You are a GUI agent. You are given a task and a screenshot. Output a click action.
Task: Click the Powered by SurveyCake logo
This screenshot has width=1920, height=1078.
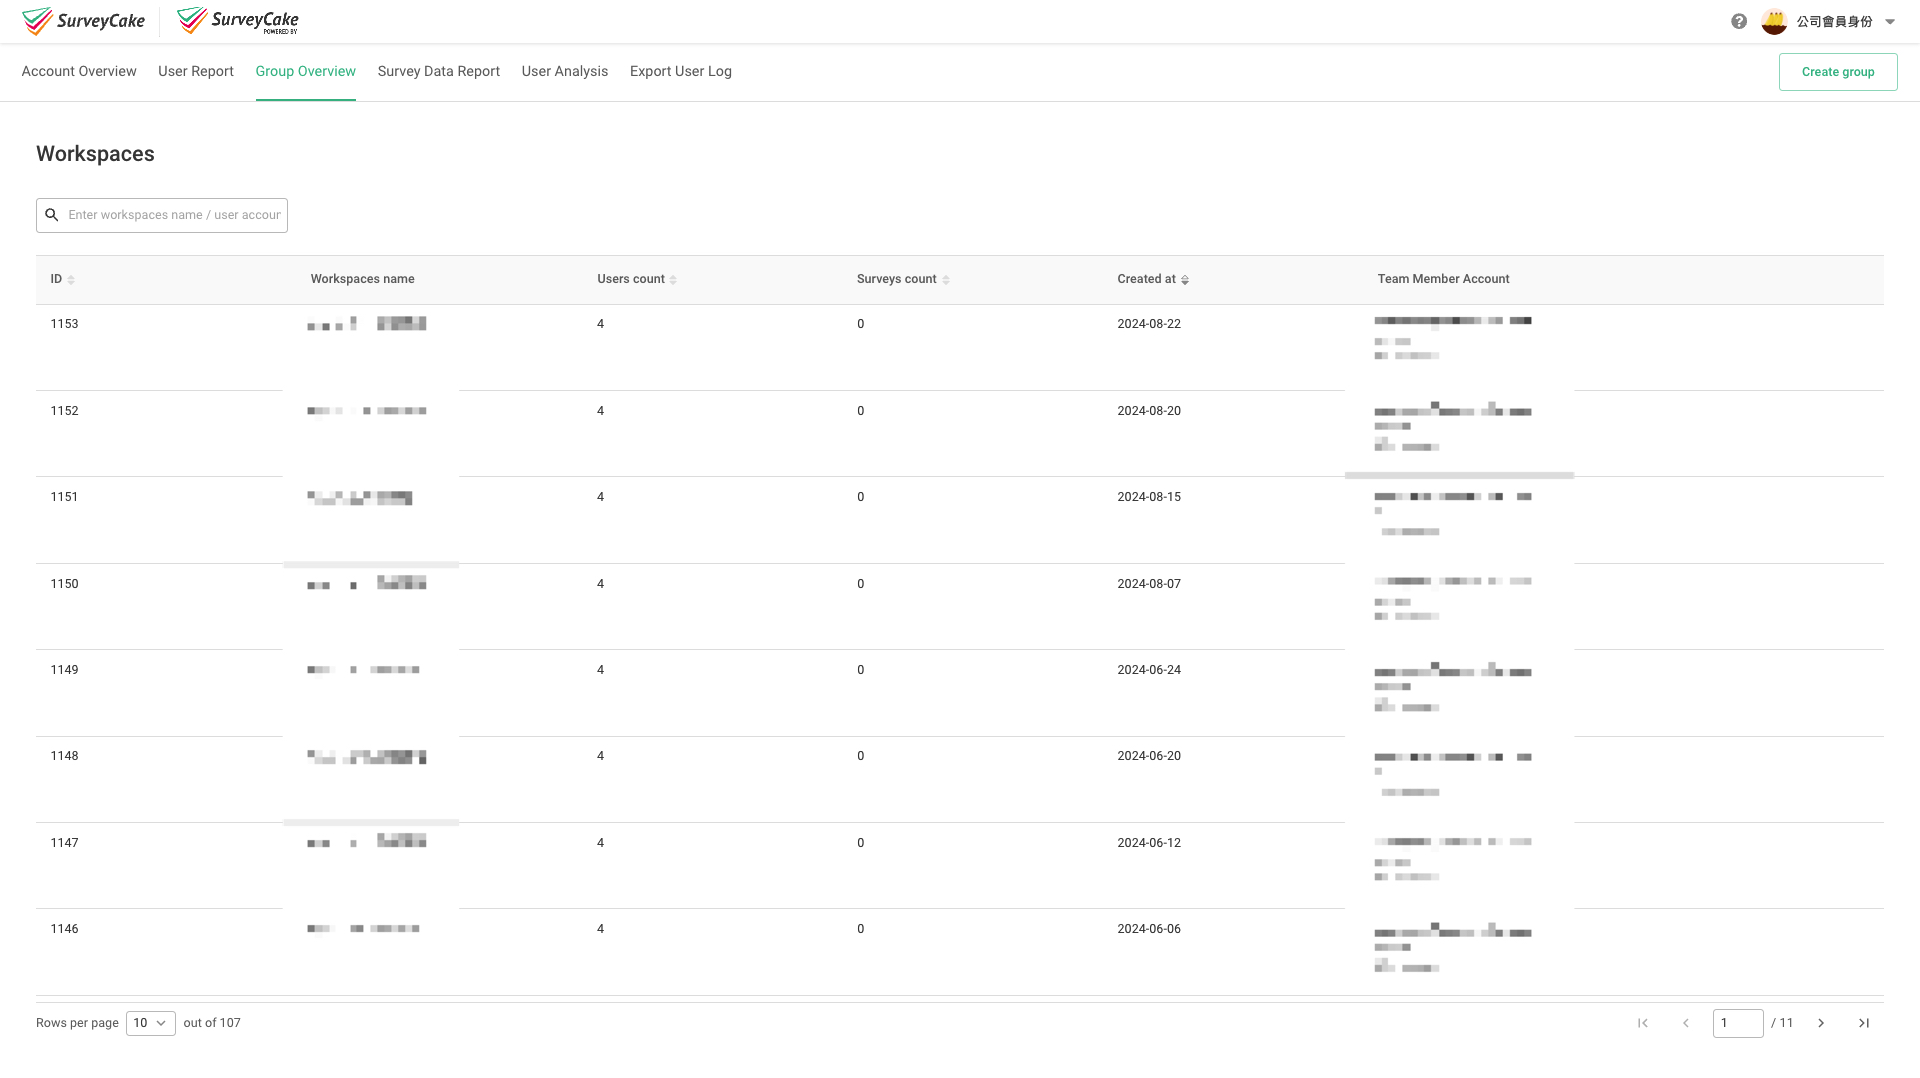tap(237, 20)
